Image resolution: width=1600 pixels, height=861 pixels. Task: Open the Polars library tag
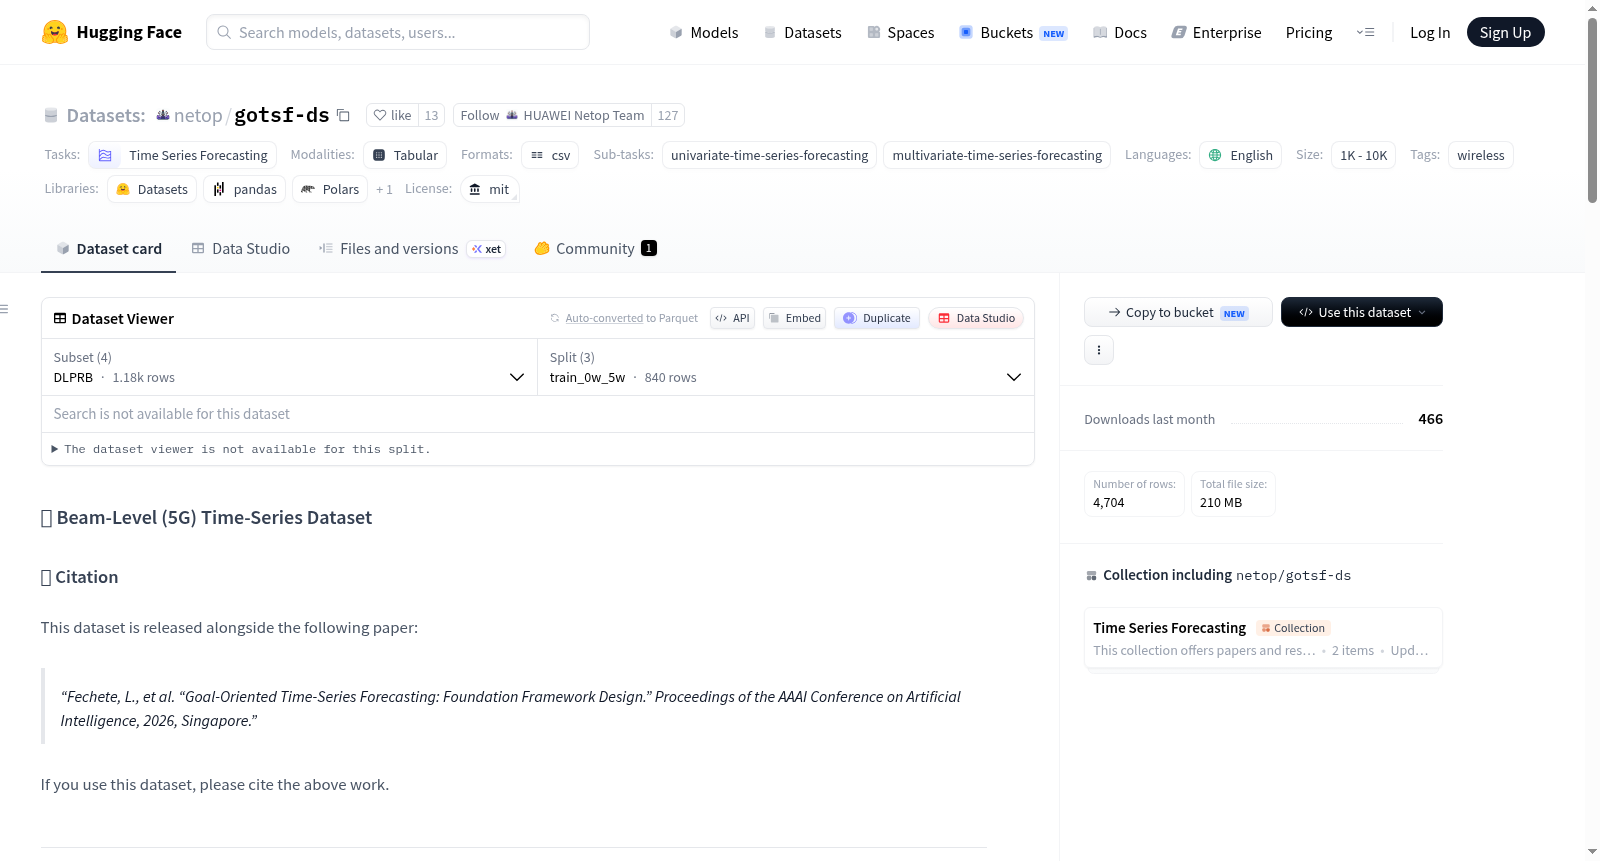point(330,189)
